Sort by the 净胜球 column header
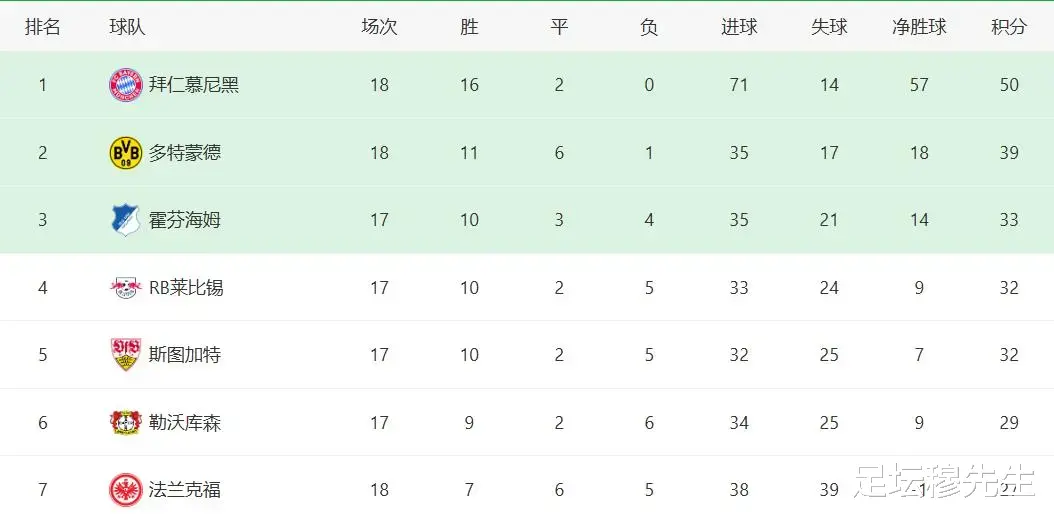 coord(919,27)
